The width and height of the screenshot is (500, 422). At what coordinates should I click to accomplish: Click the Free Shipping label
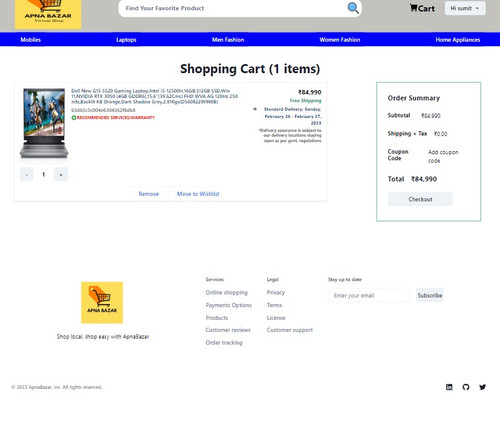click(305, 100)
